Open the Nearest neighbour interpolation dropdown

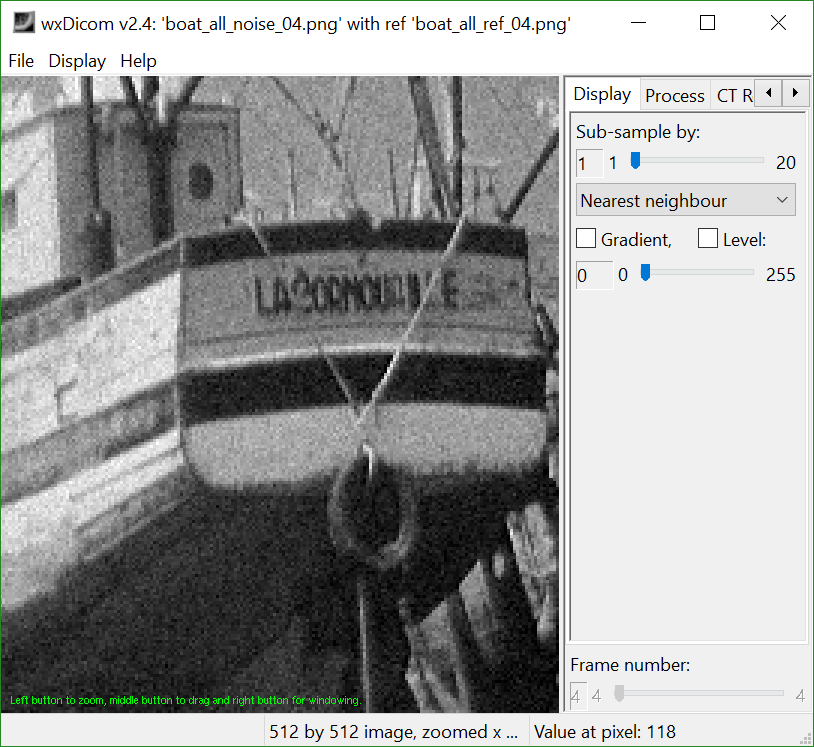pyautogui.click(x=685, y=200)
